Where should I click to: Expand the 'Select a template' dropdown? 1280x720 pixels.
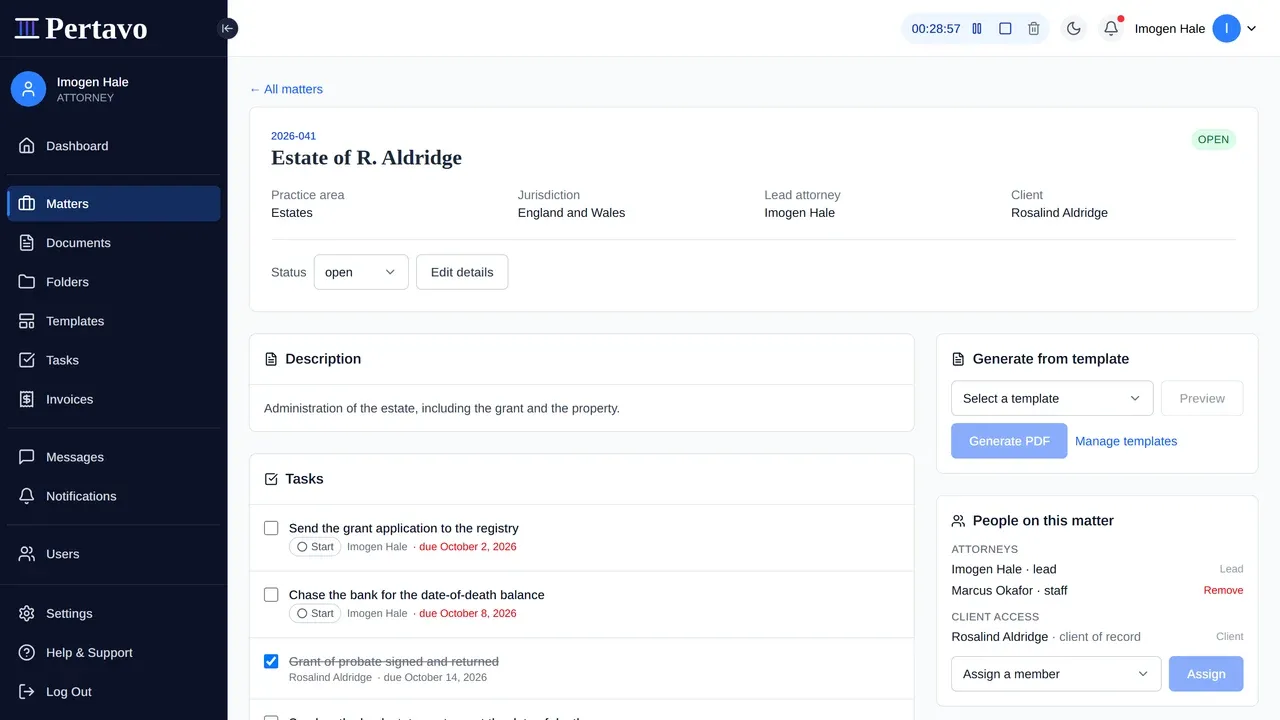1052,398
